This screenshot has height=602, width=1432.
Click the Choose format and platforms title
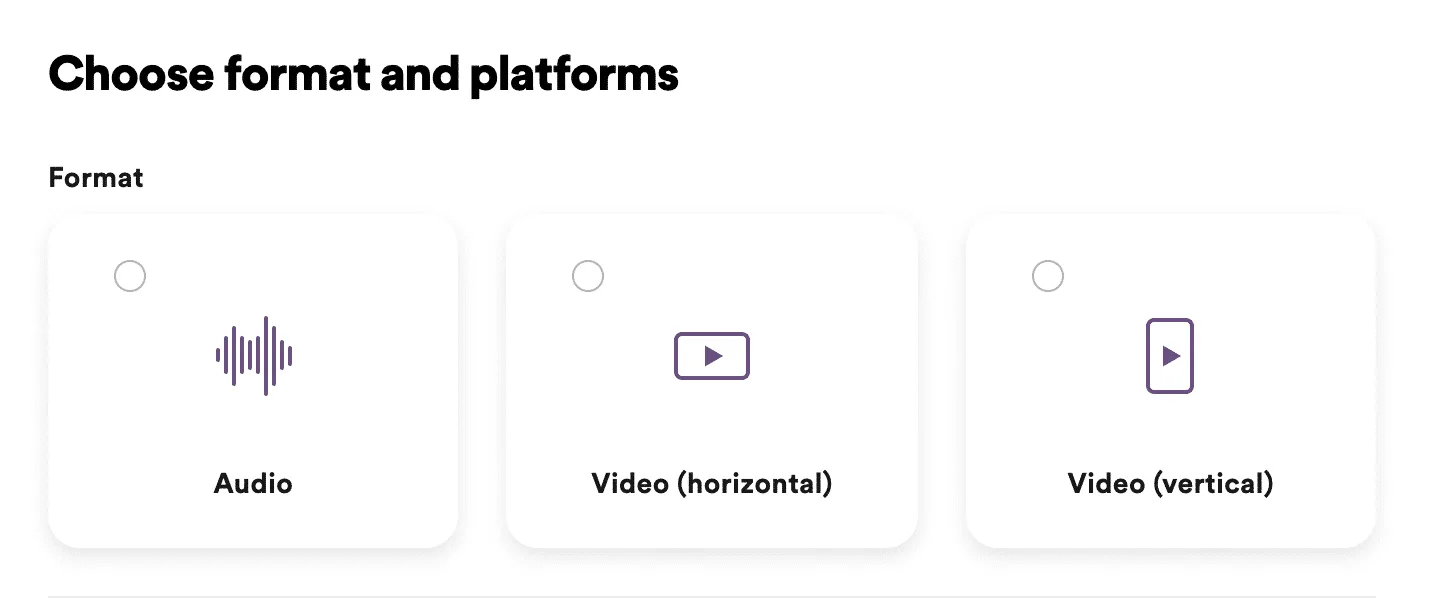[x=363, y=73]
